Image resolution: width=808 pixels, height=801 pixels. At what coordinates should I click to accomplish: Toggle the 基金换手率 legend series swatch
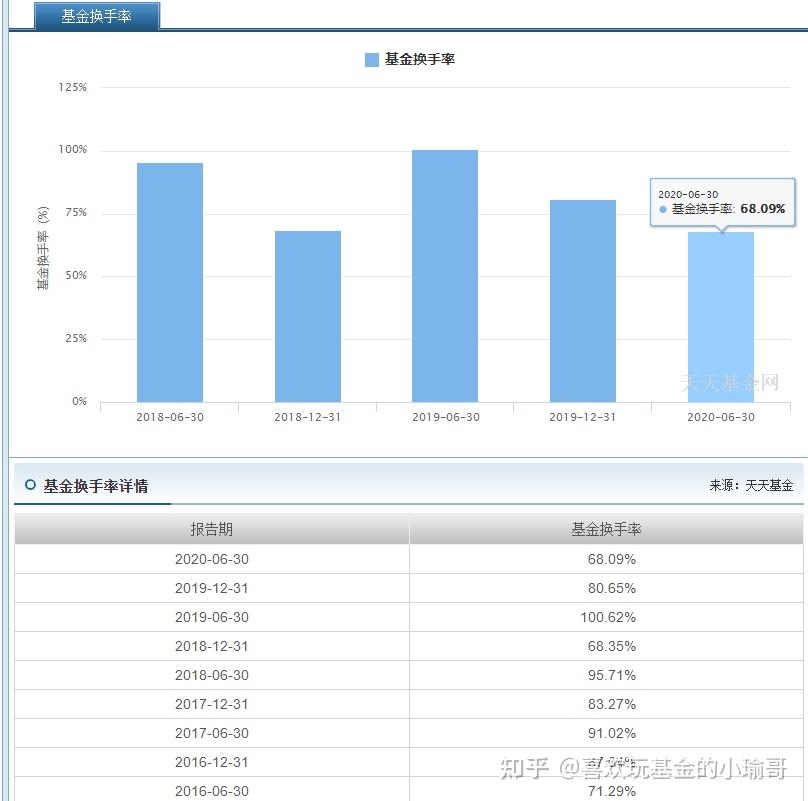pyautogui.click(x=372, y=60)
